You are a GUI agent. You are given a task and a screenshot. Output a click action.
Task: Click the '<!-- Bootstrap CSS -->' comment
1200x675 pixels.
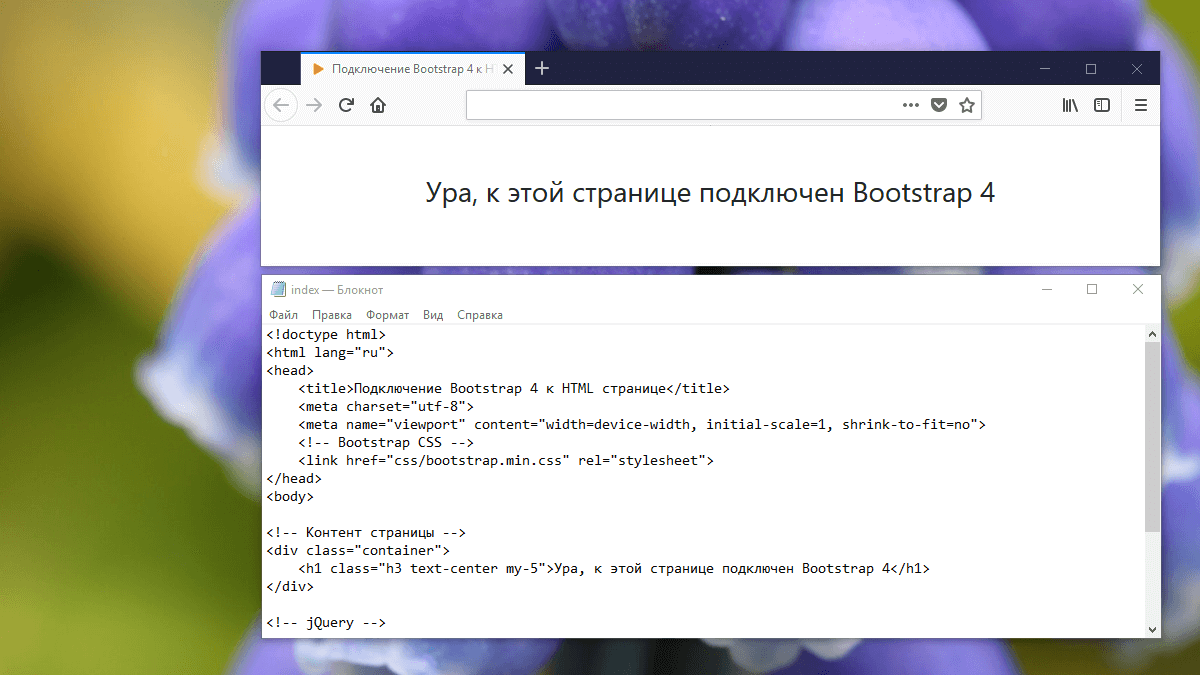(386, 443)
